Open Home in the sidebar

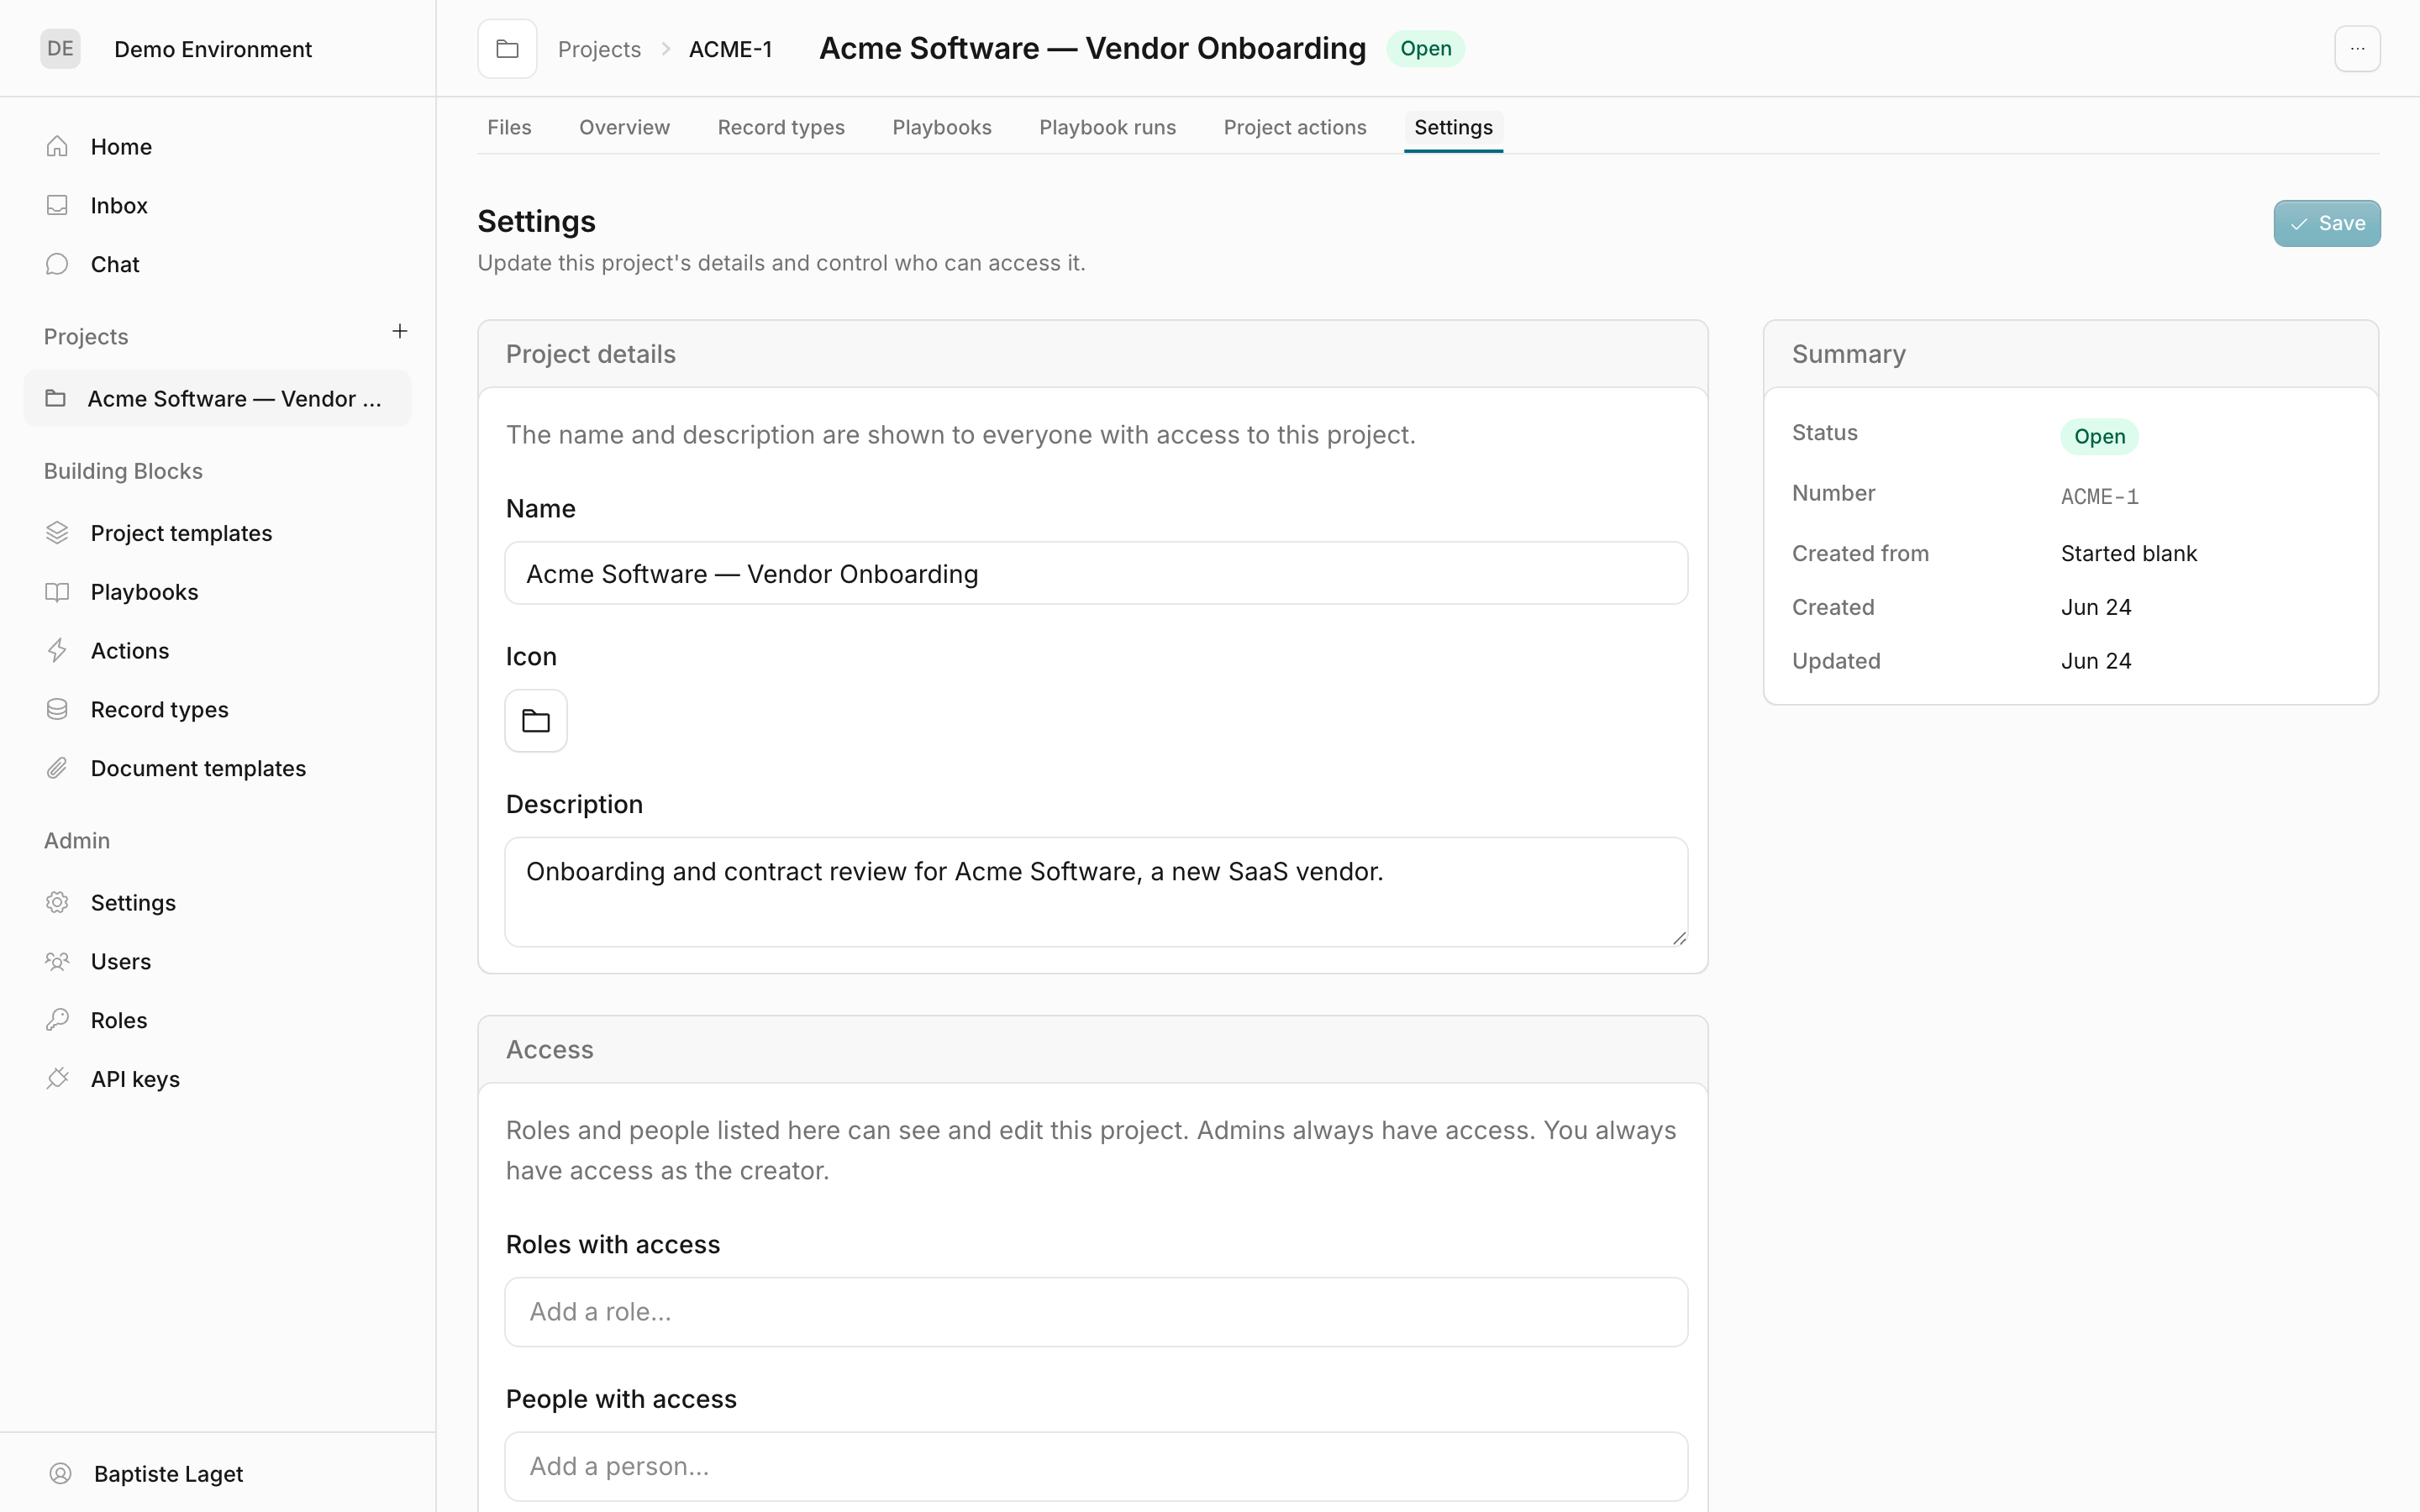[x=217, y=147]
